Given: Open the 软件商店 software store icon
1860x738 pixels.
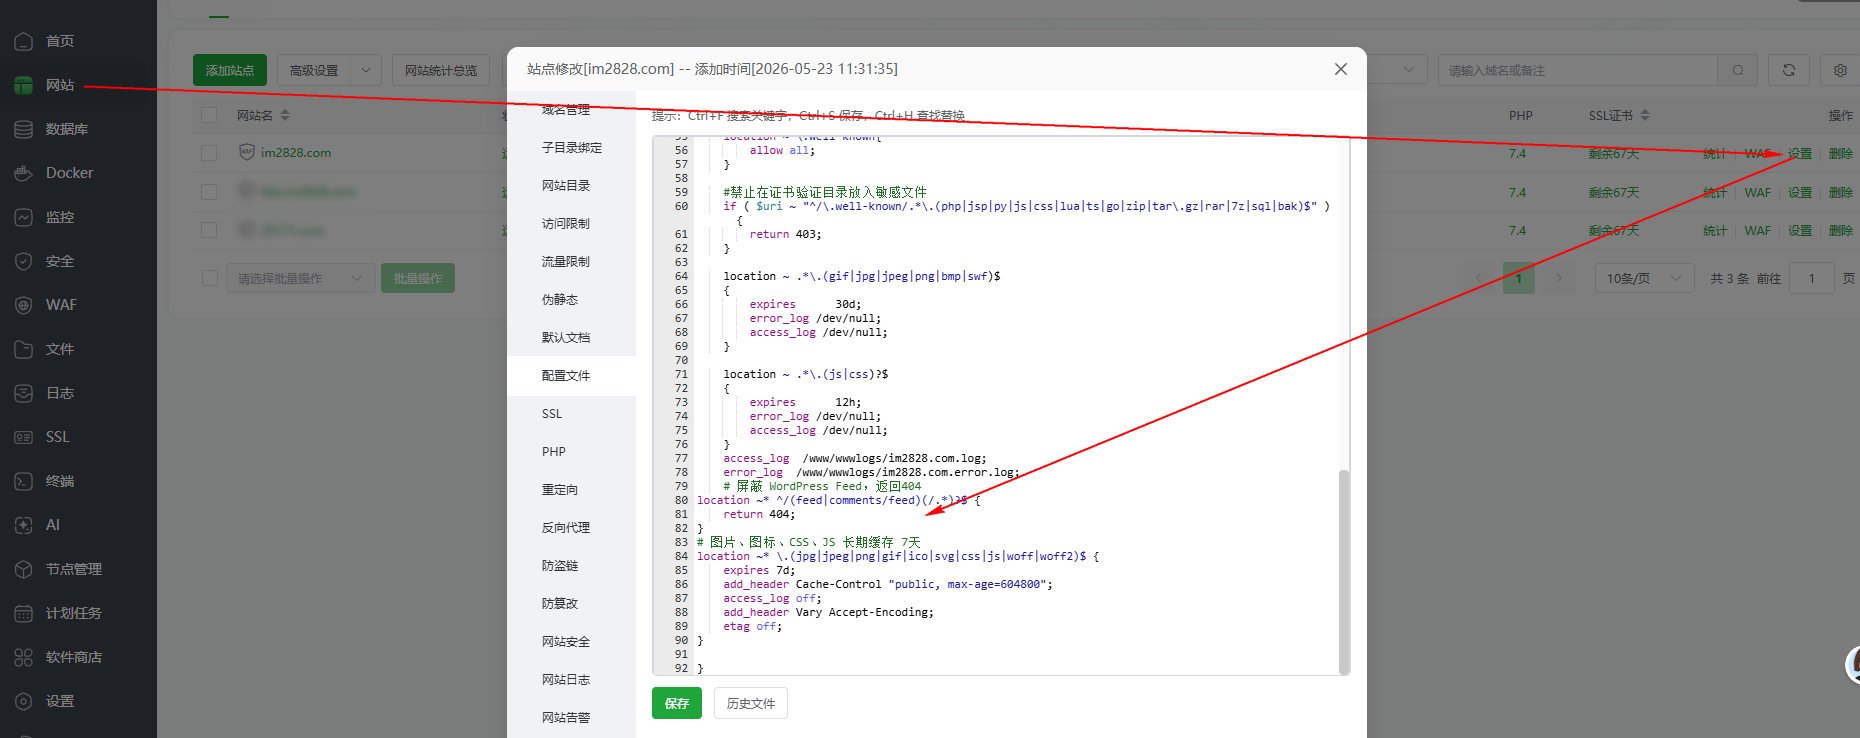Looking at the screenshot, I should 24,657.
